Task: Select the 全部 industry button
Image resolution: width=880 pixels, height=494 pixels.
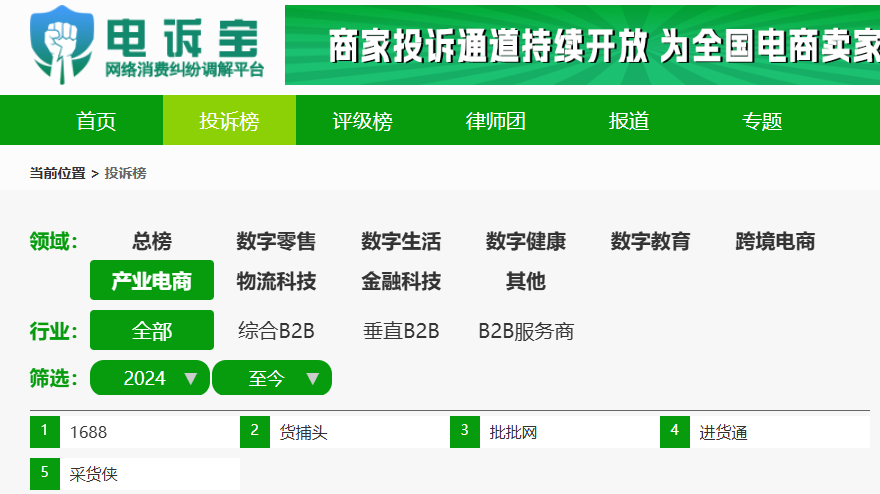Action: [152, 330]
